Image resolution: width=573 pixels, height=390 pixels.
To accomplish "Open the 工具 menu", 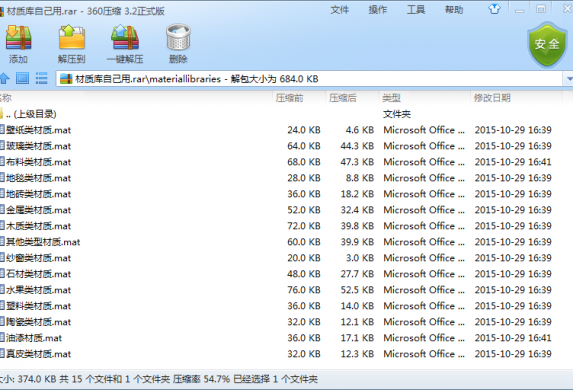I will click(416, 10).
